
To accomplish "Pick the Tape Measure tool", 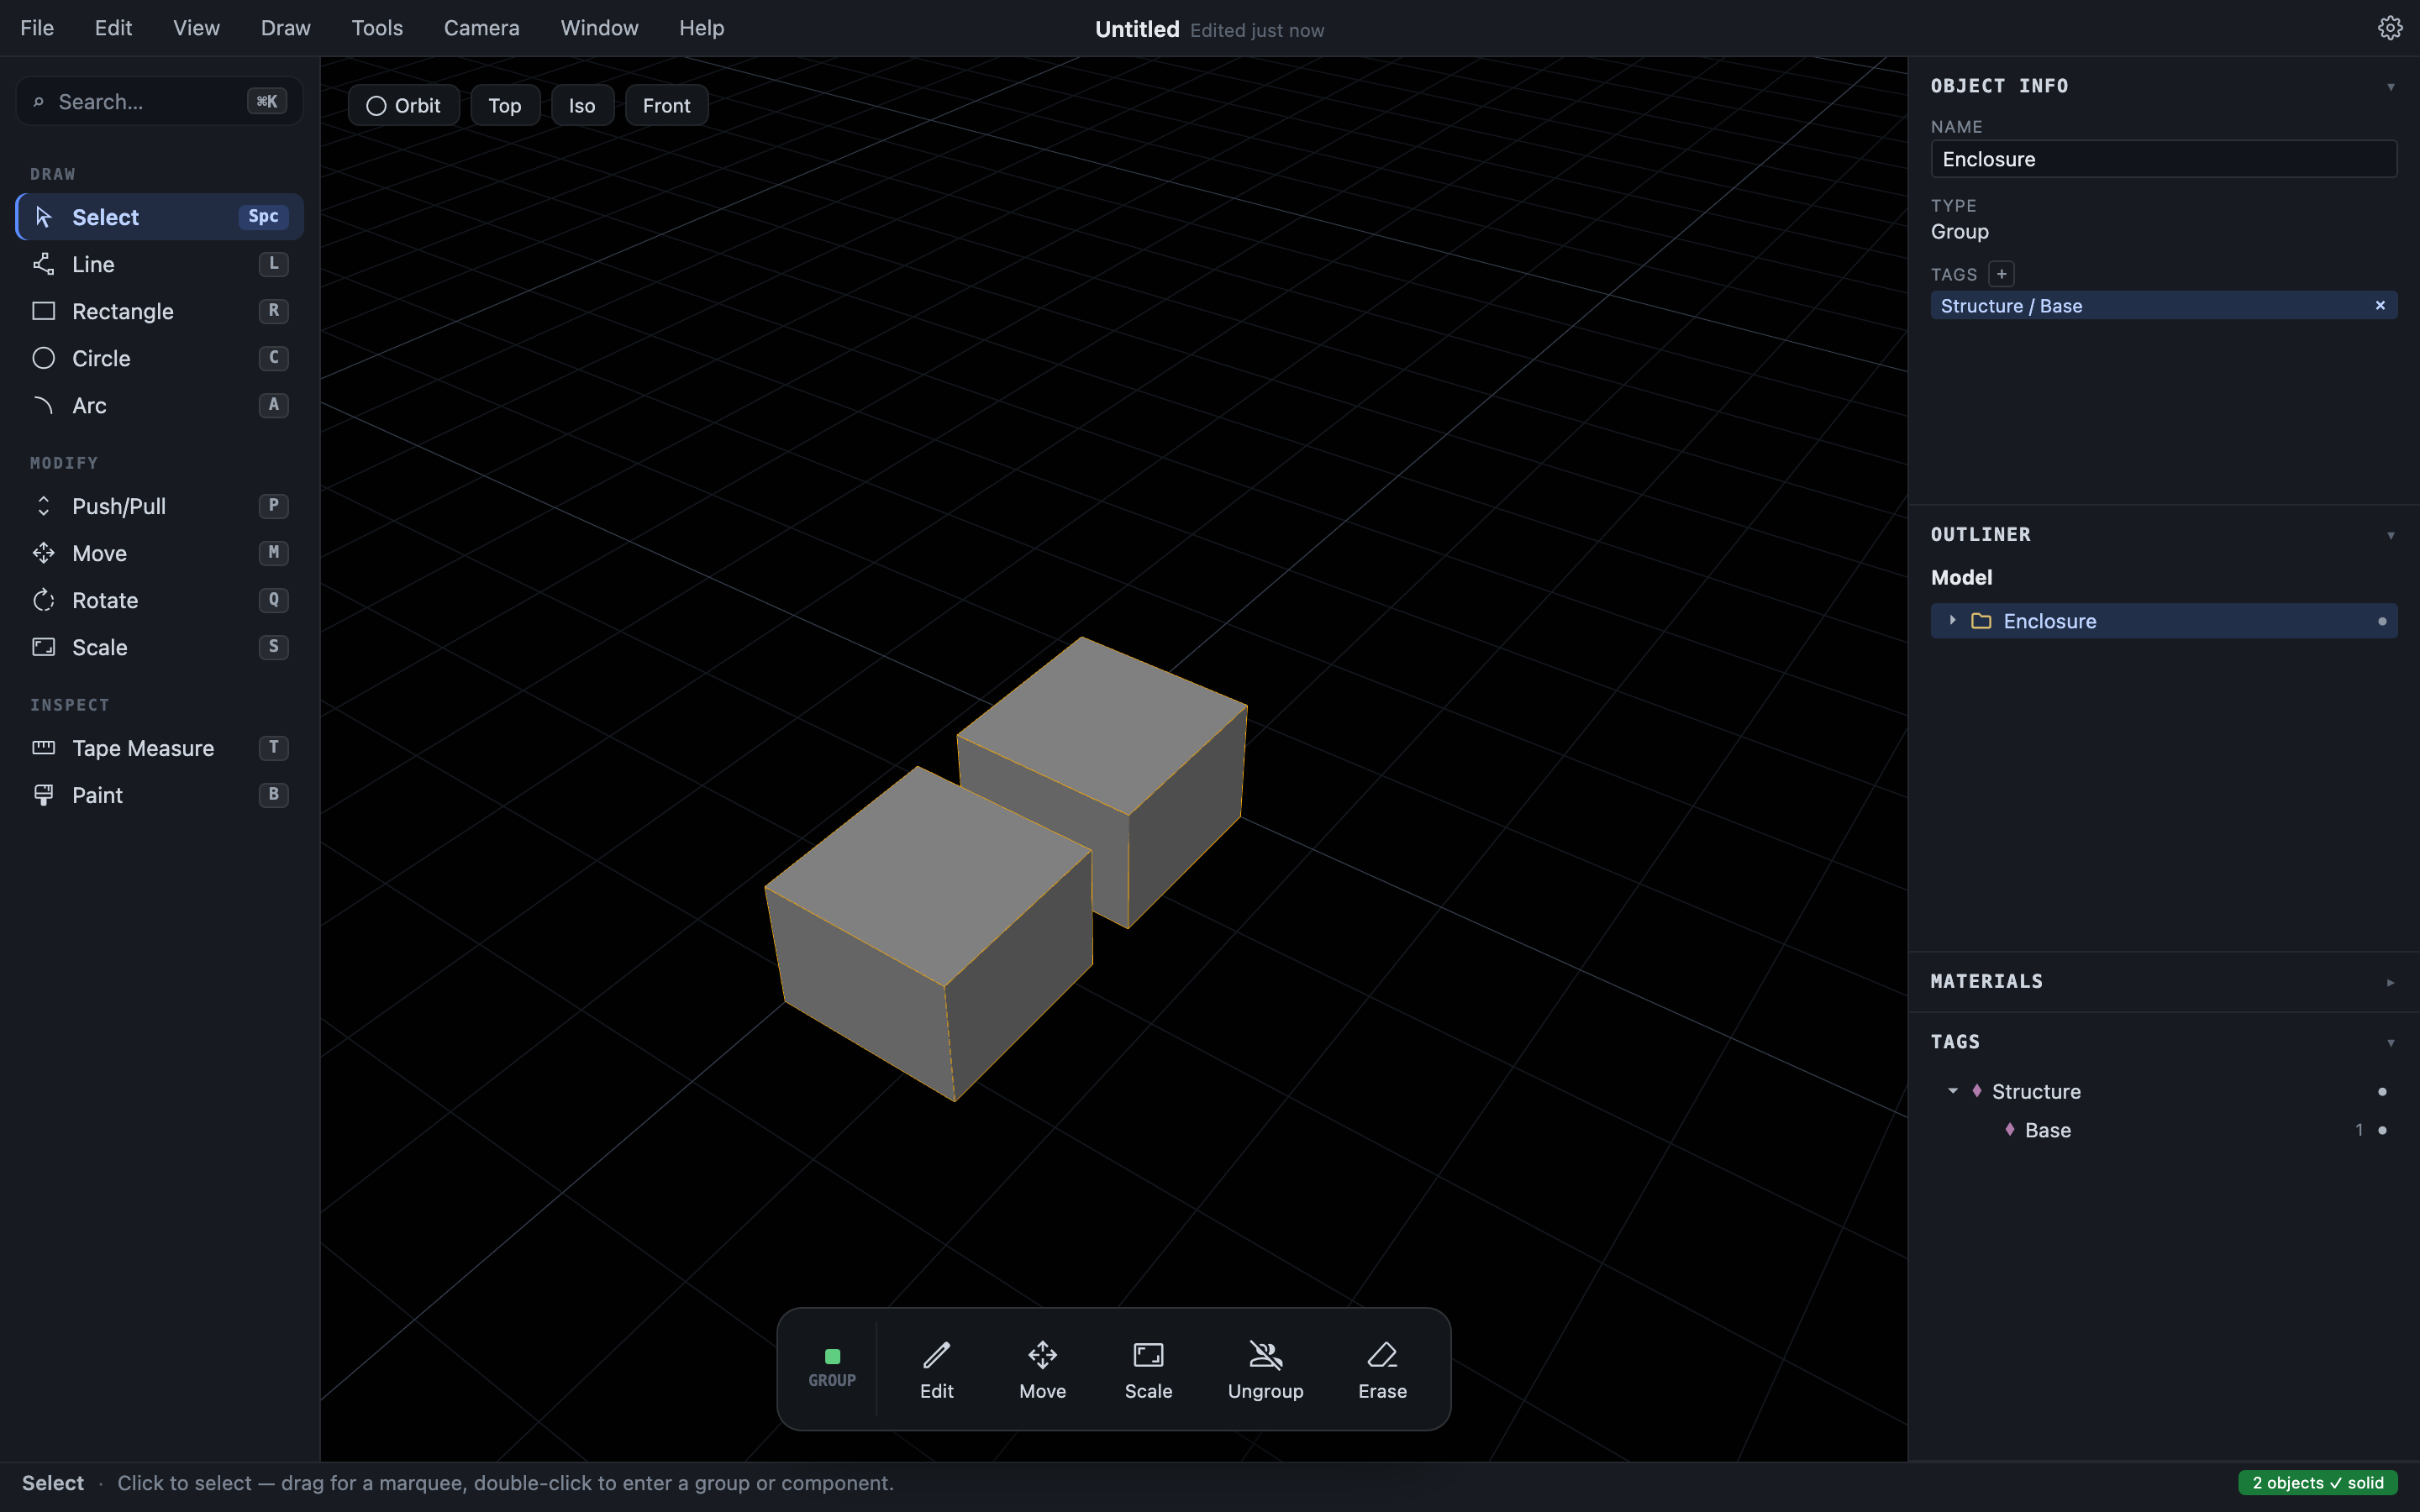I will pyautogui.click(x=160, y=748).
